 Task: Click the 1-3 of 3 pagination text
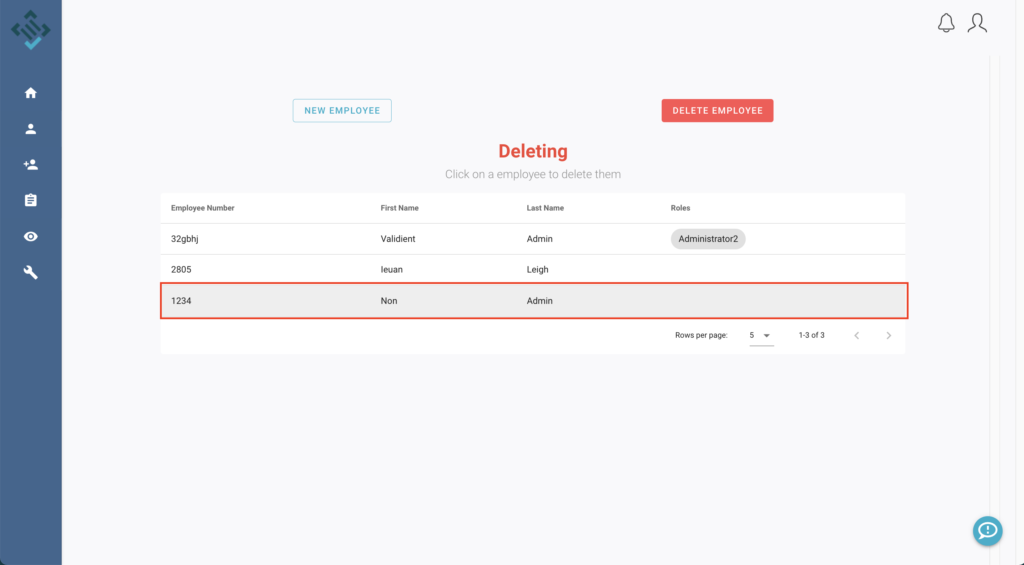coord(811,335)
